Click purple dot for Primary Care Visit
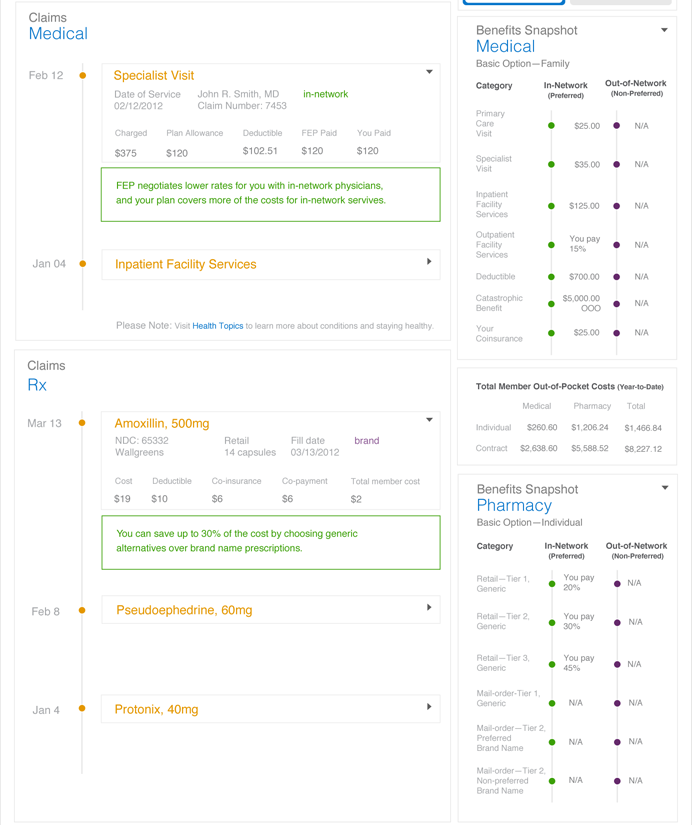Viewport: 692px width, 825px height. [617, 126]
